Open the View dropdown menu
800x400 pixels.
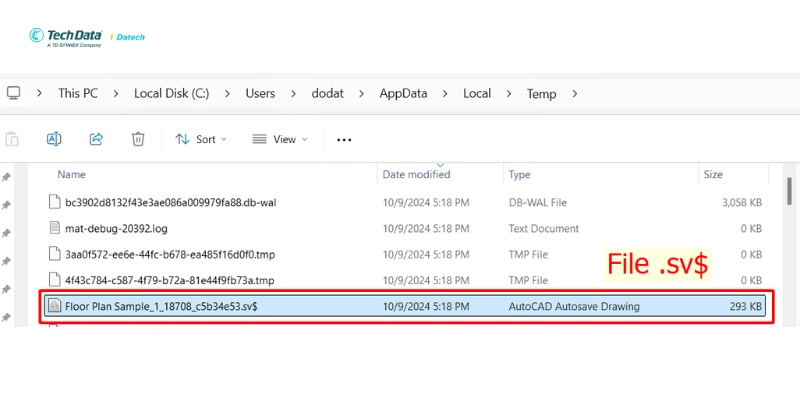click(280, 139)
